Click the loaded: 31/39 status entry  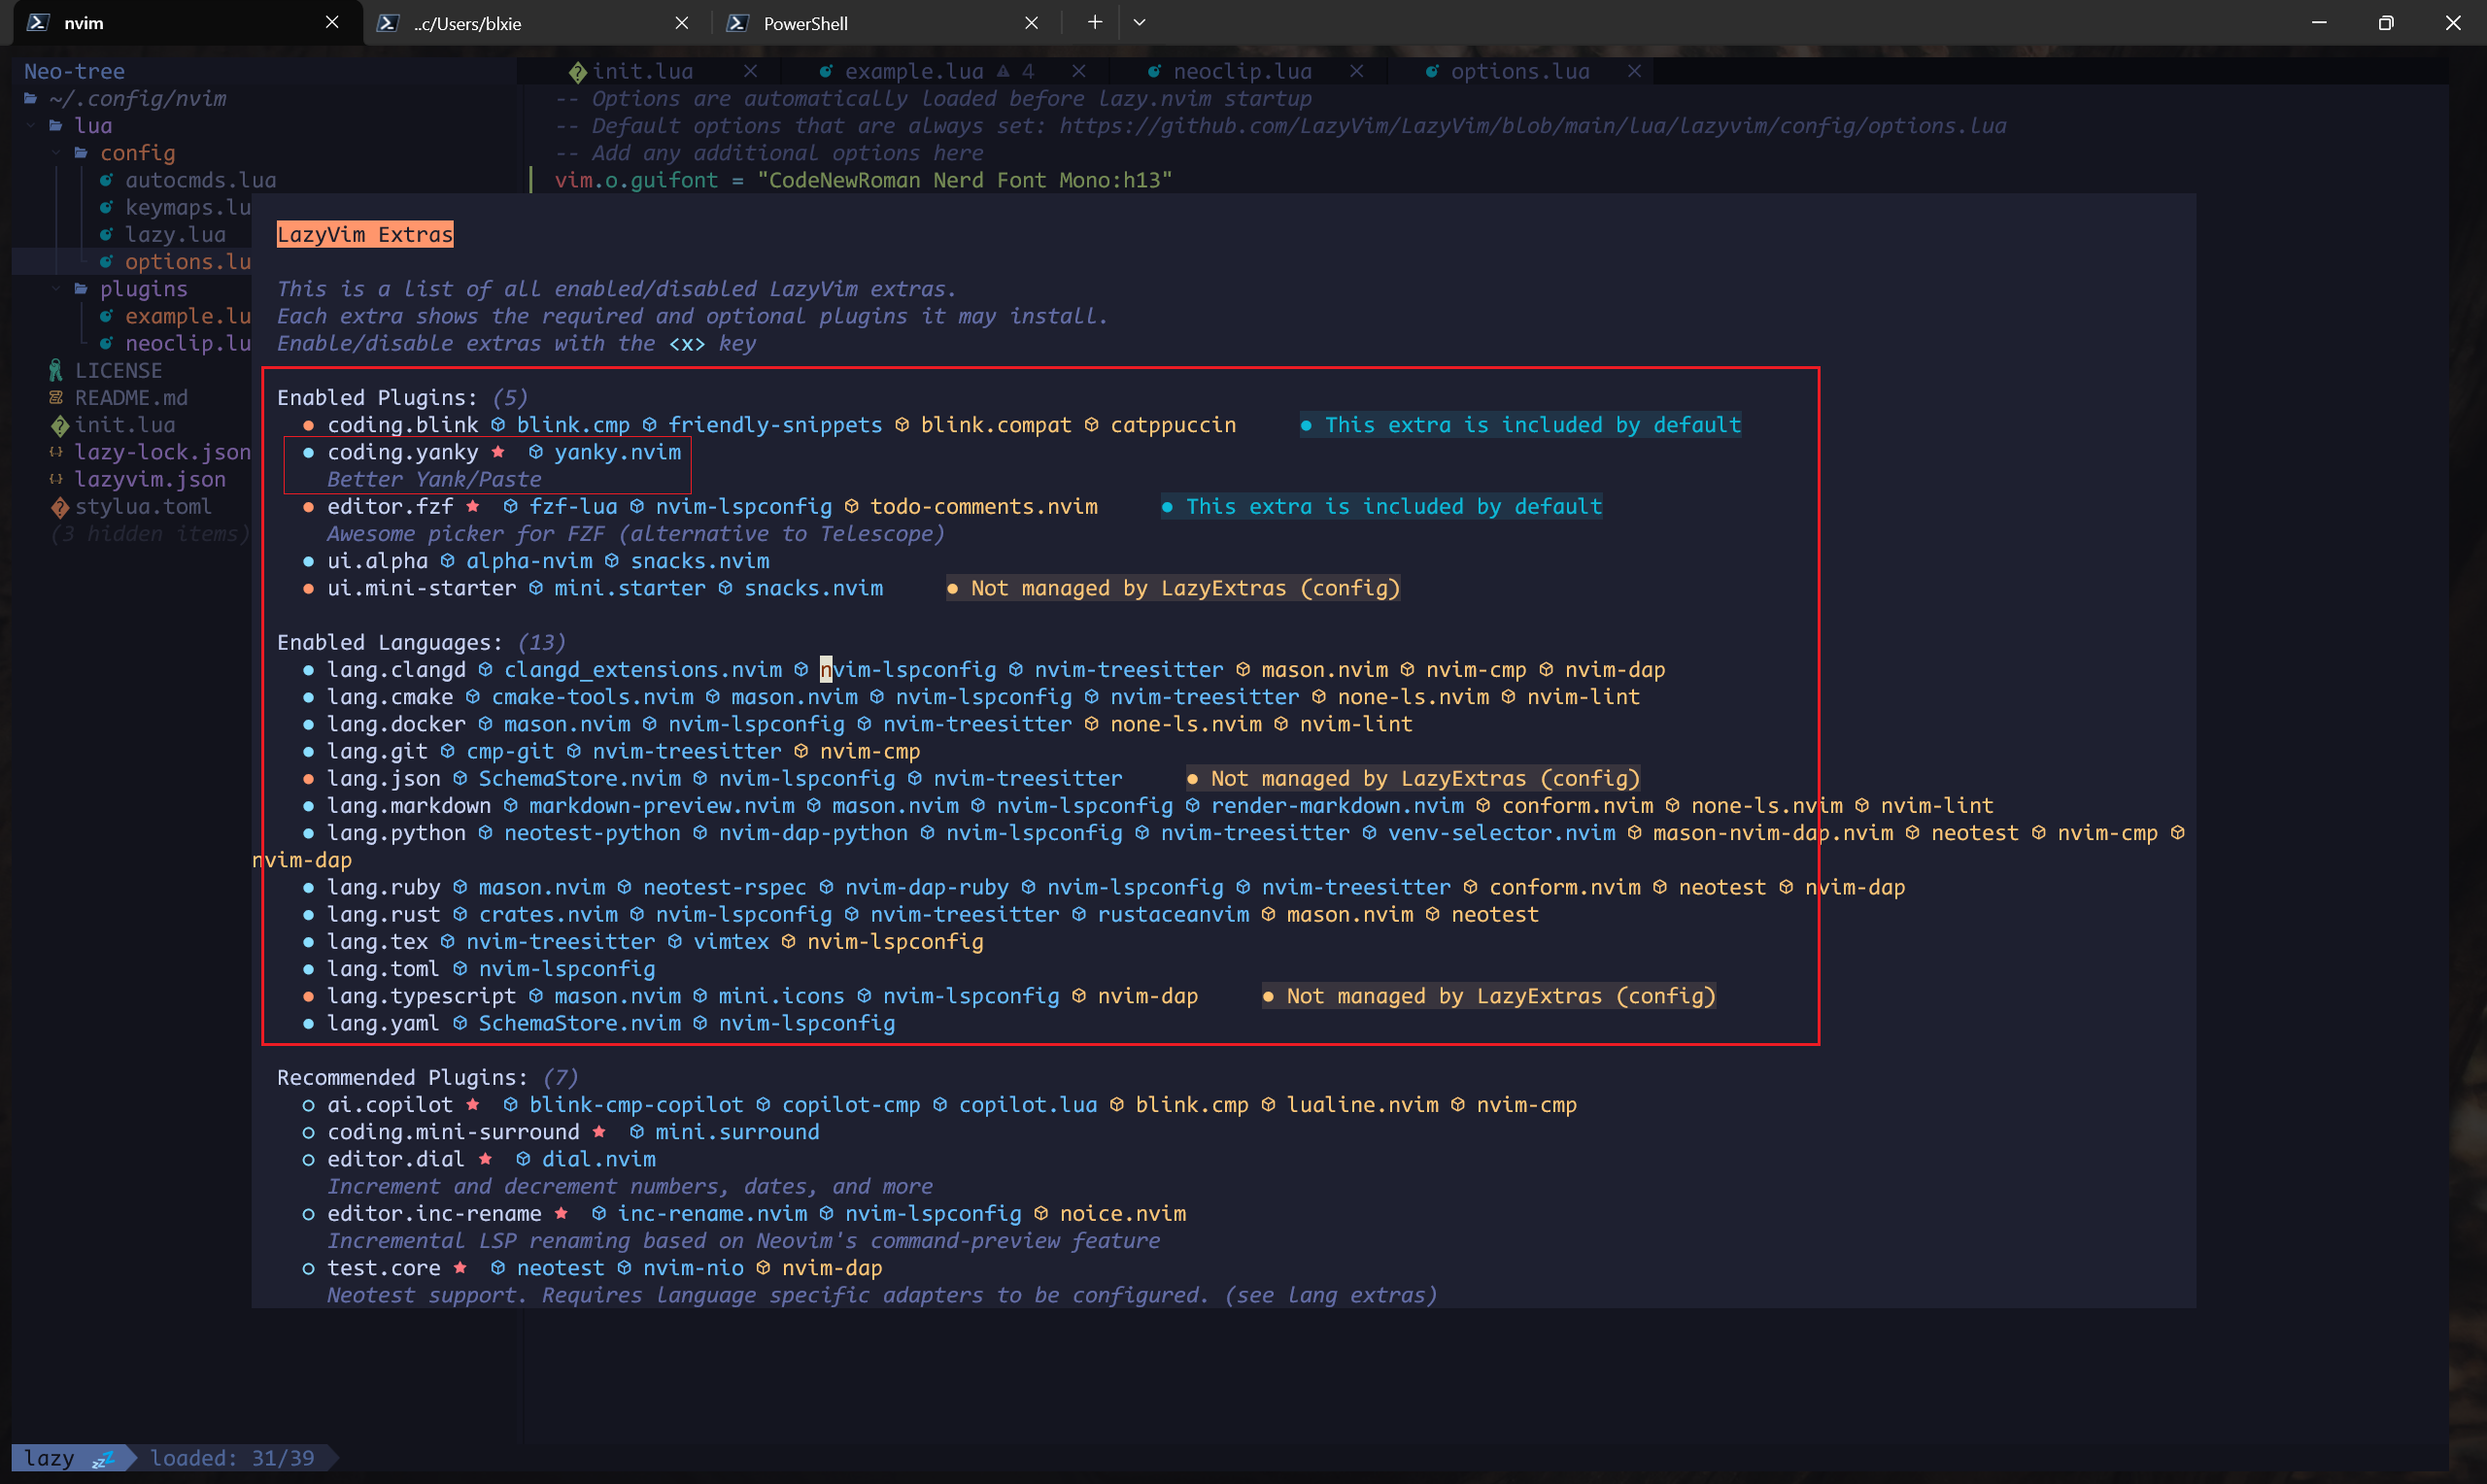coord(232,1458)
